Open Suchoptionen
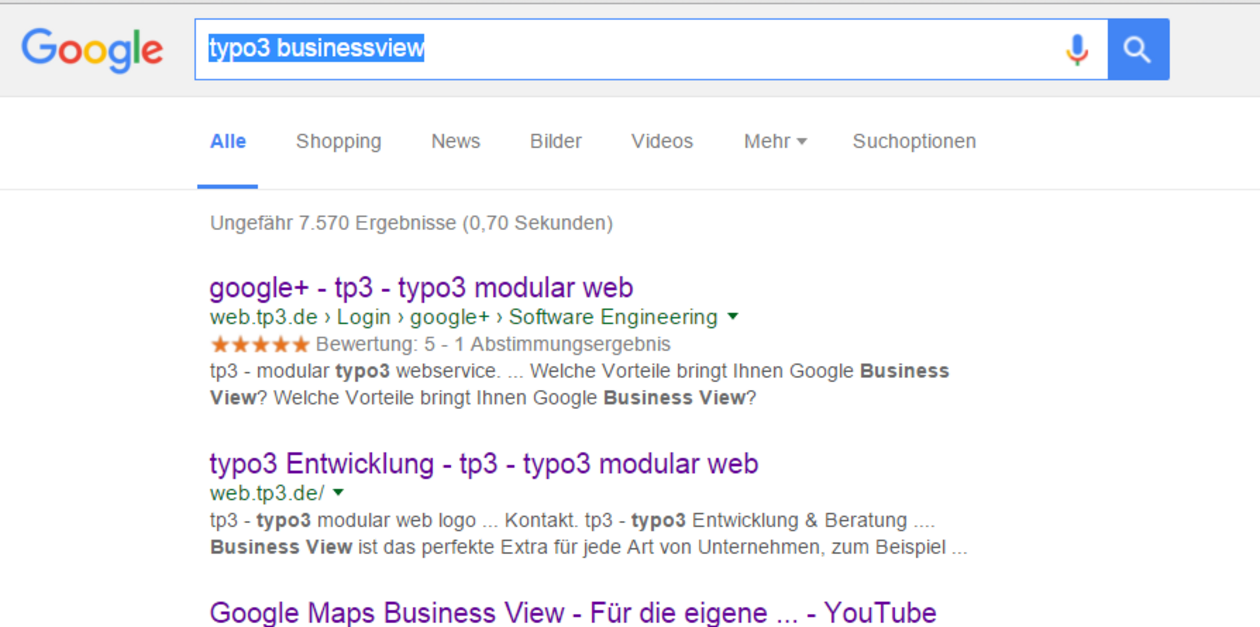This screenshot has width=1260, height=627. point(913,141)
